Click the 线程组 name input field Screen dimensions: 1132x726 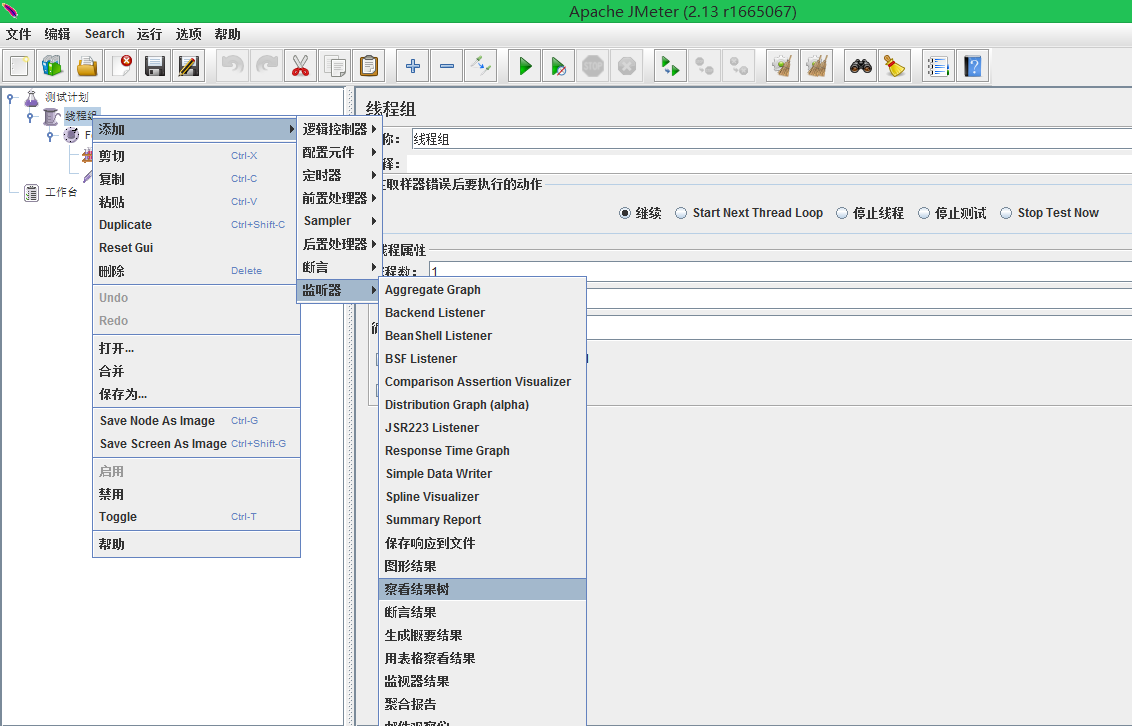point(771,139)
